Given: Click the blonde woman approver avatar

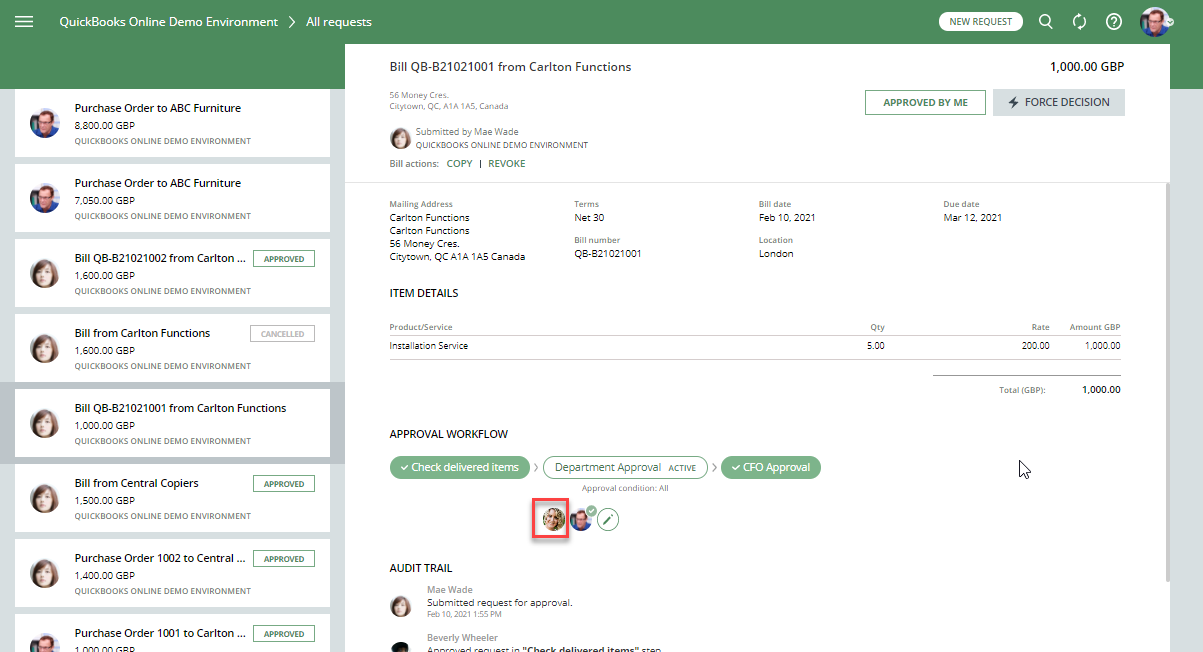Looking at the screenshot, I should [x=552, y=519].
